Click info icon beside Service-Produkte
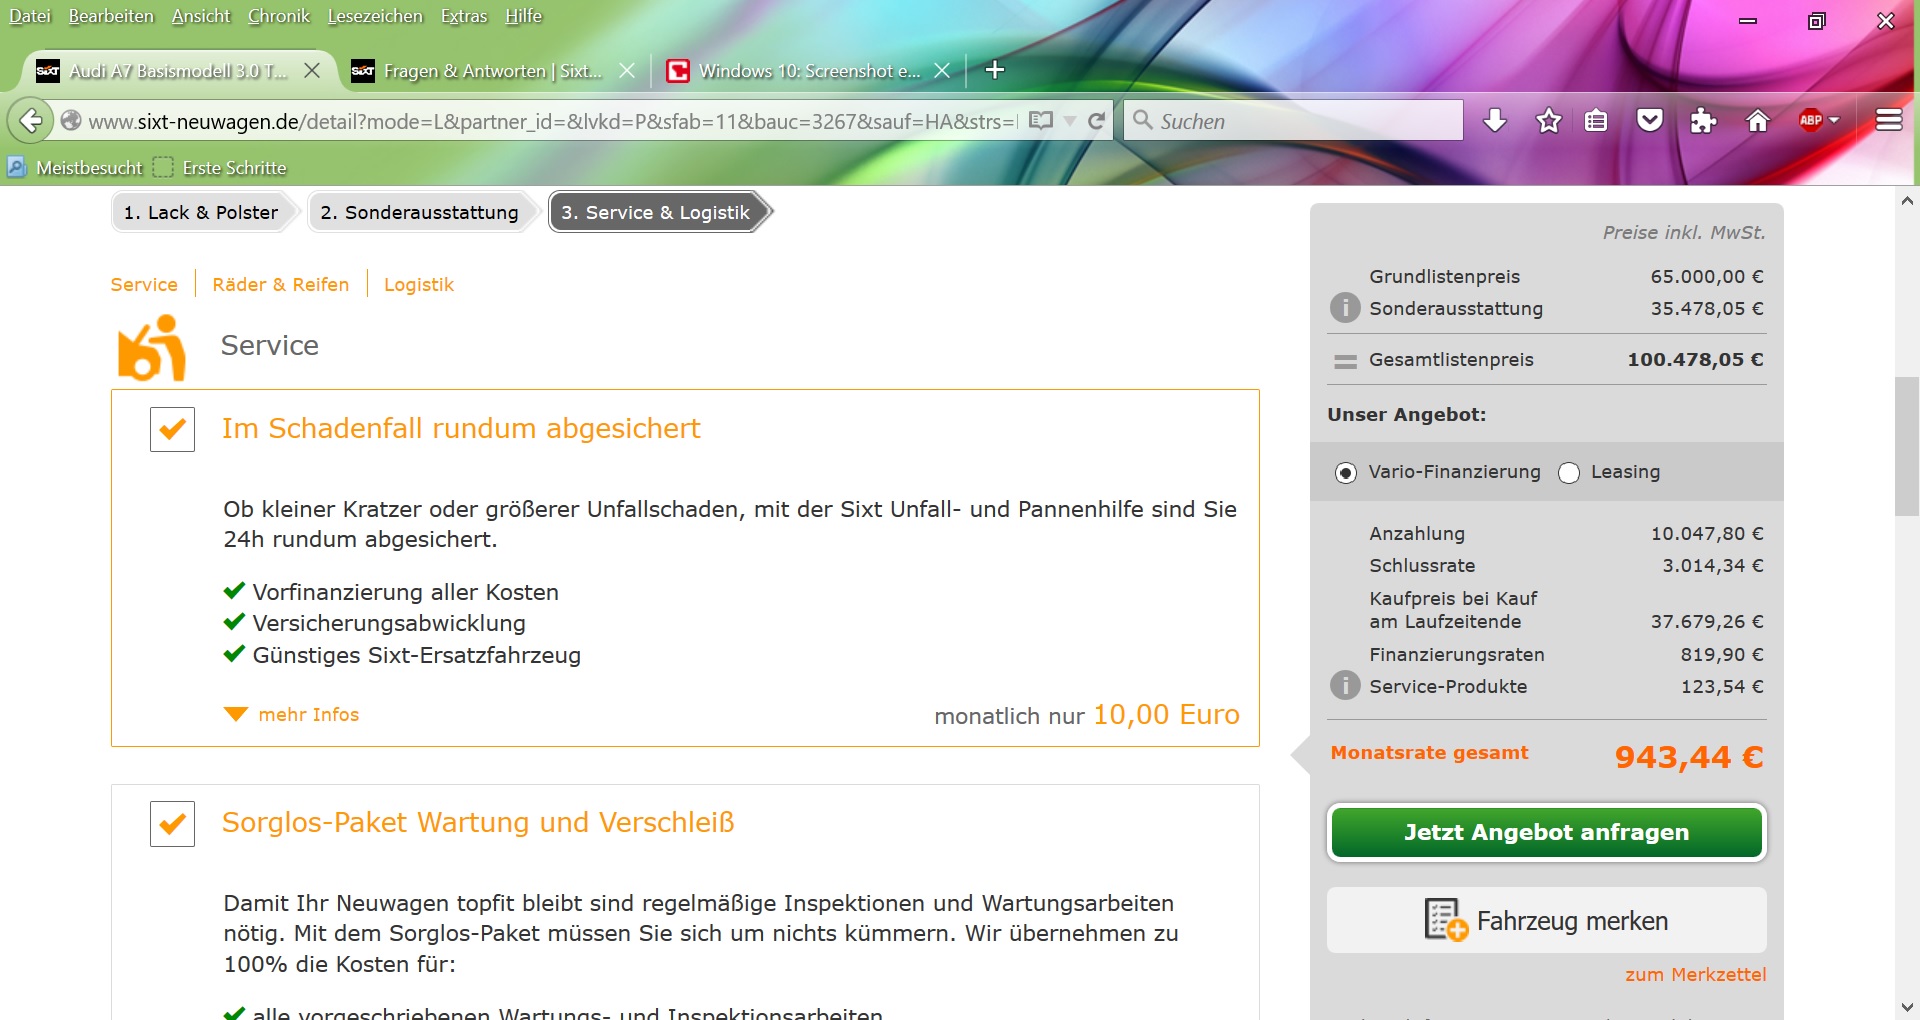1920x1020 pixels. coord(1345,686)
